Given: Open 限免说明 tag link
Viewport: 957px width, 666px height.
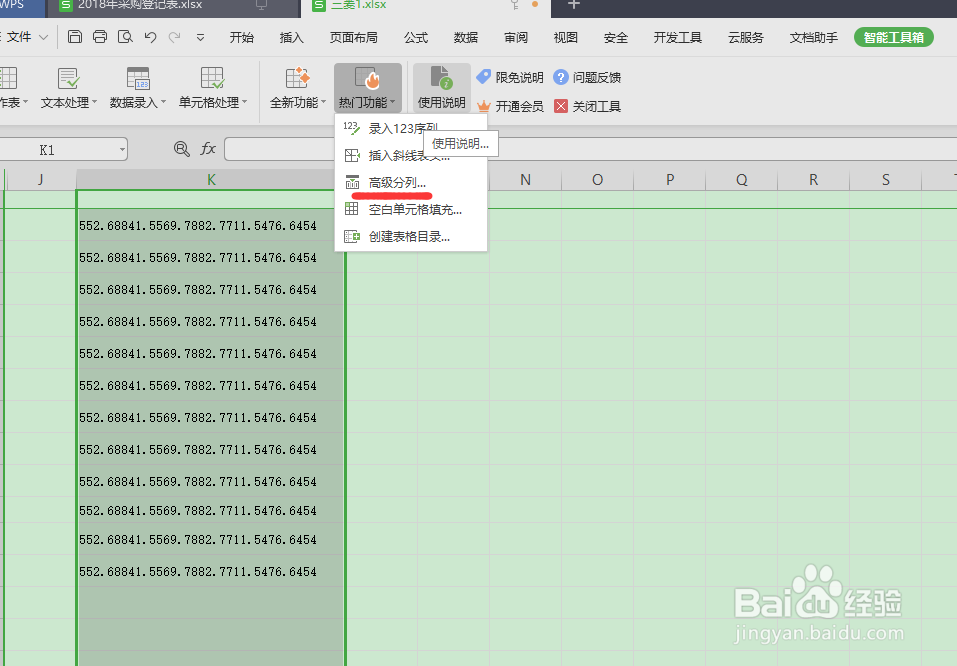Looking at the screenshot, I should (x=510, y=78).
